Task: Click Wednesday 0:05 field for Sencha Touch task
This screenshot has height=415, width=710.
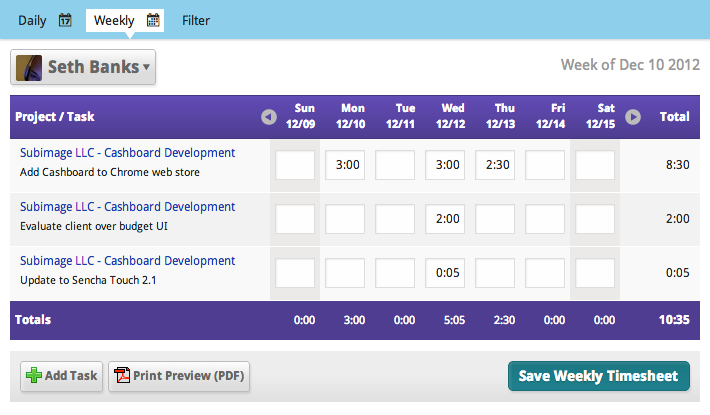Action: click(x=445, y=273)
